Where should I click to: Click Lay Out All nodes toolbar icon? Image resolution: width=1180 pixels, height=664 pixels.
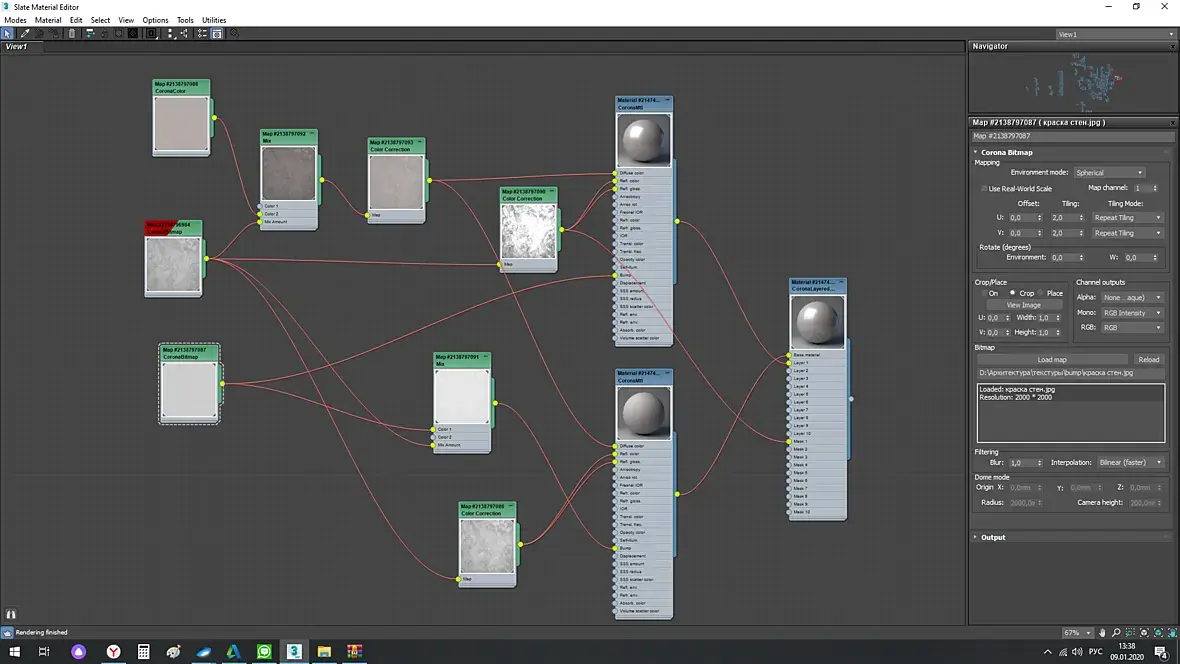coord(170,33)
